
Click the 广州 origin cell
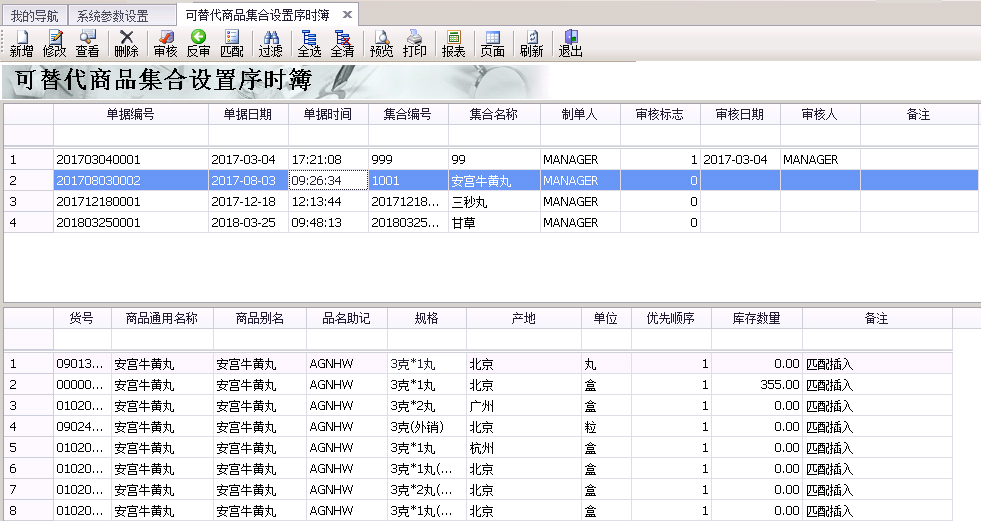click(524, 406)
